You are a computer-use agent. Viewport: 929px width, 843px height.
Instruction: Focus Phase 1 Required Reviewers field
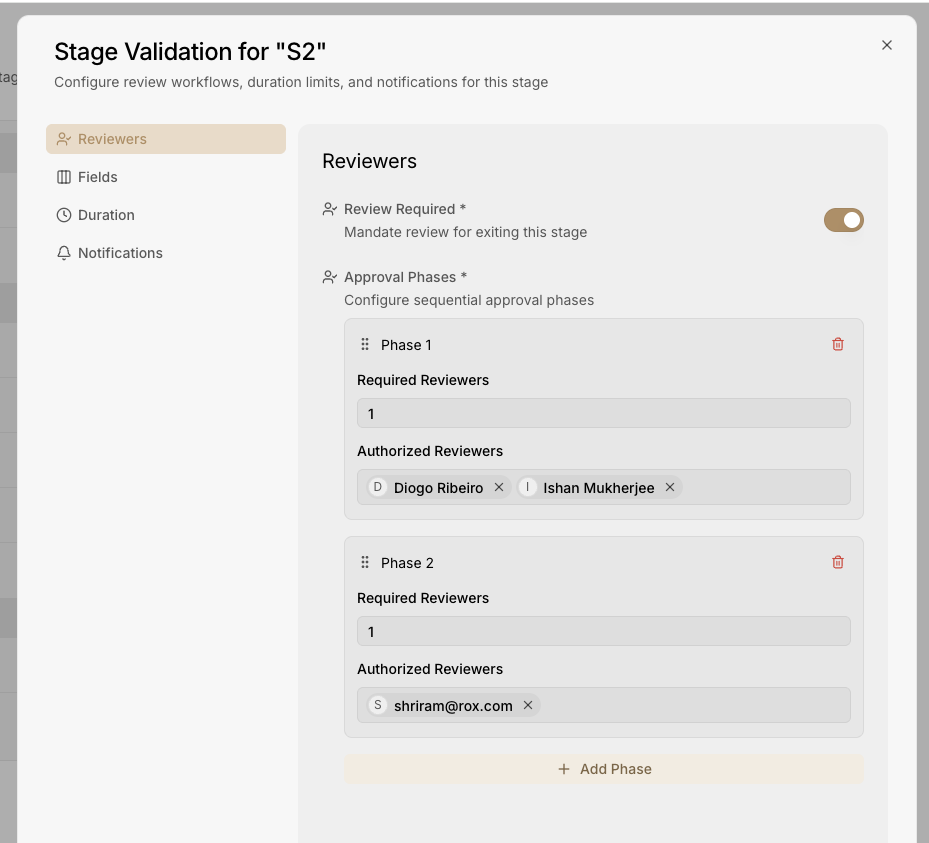(603, 414)
